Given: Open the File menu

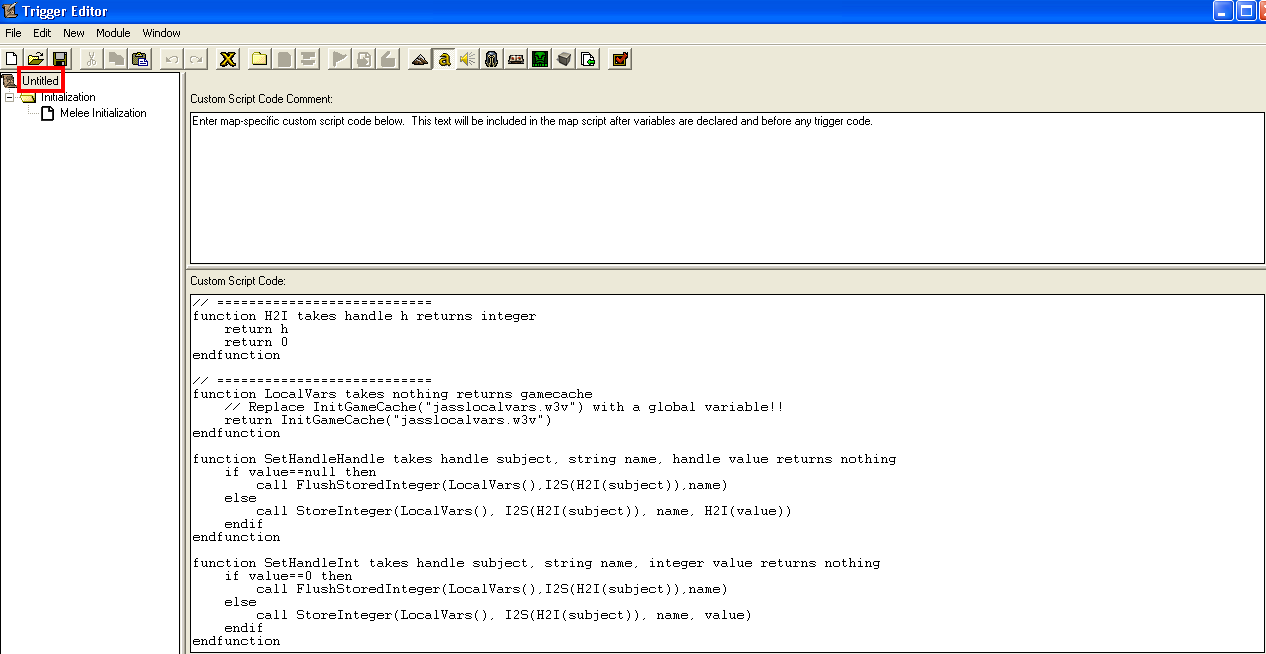Looking at the screenshot, I should [x=13, y=33].
